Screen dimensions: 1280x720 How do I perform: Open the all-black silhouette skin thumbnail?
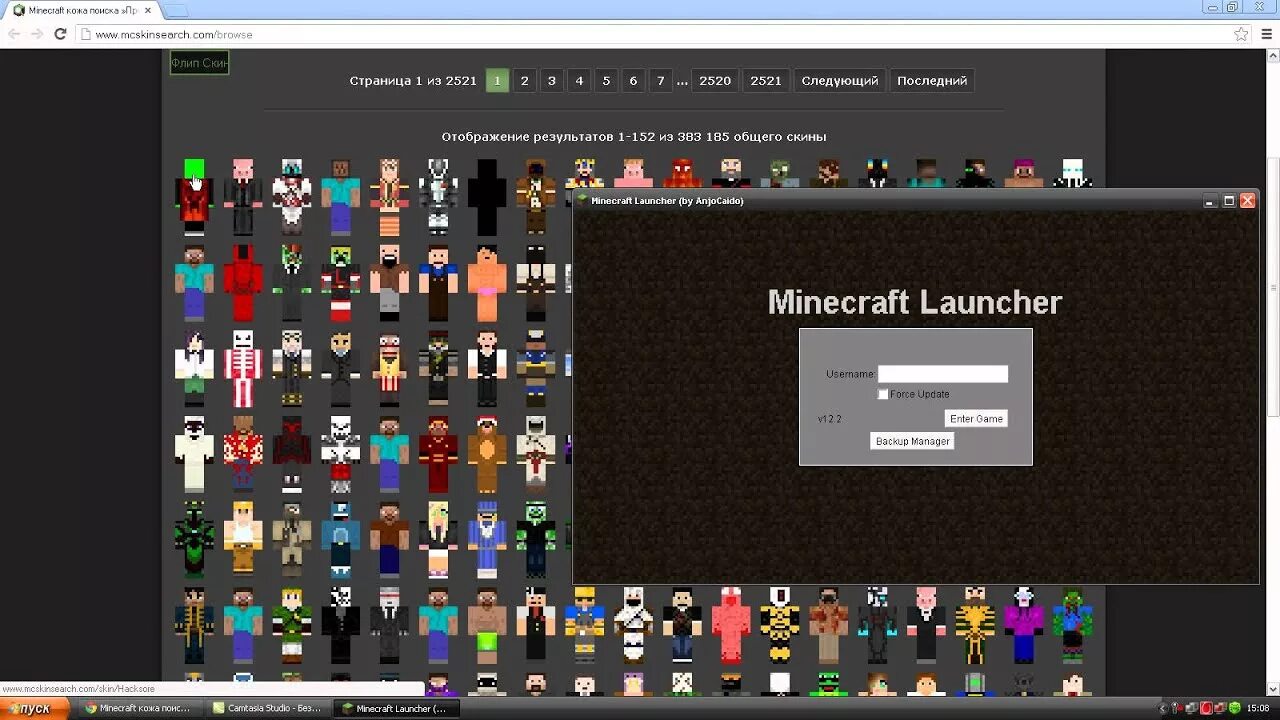[487, 197]
